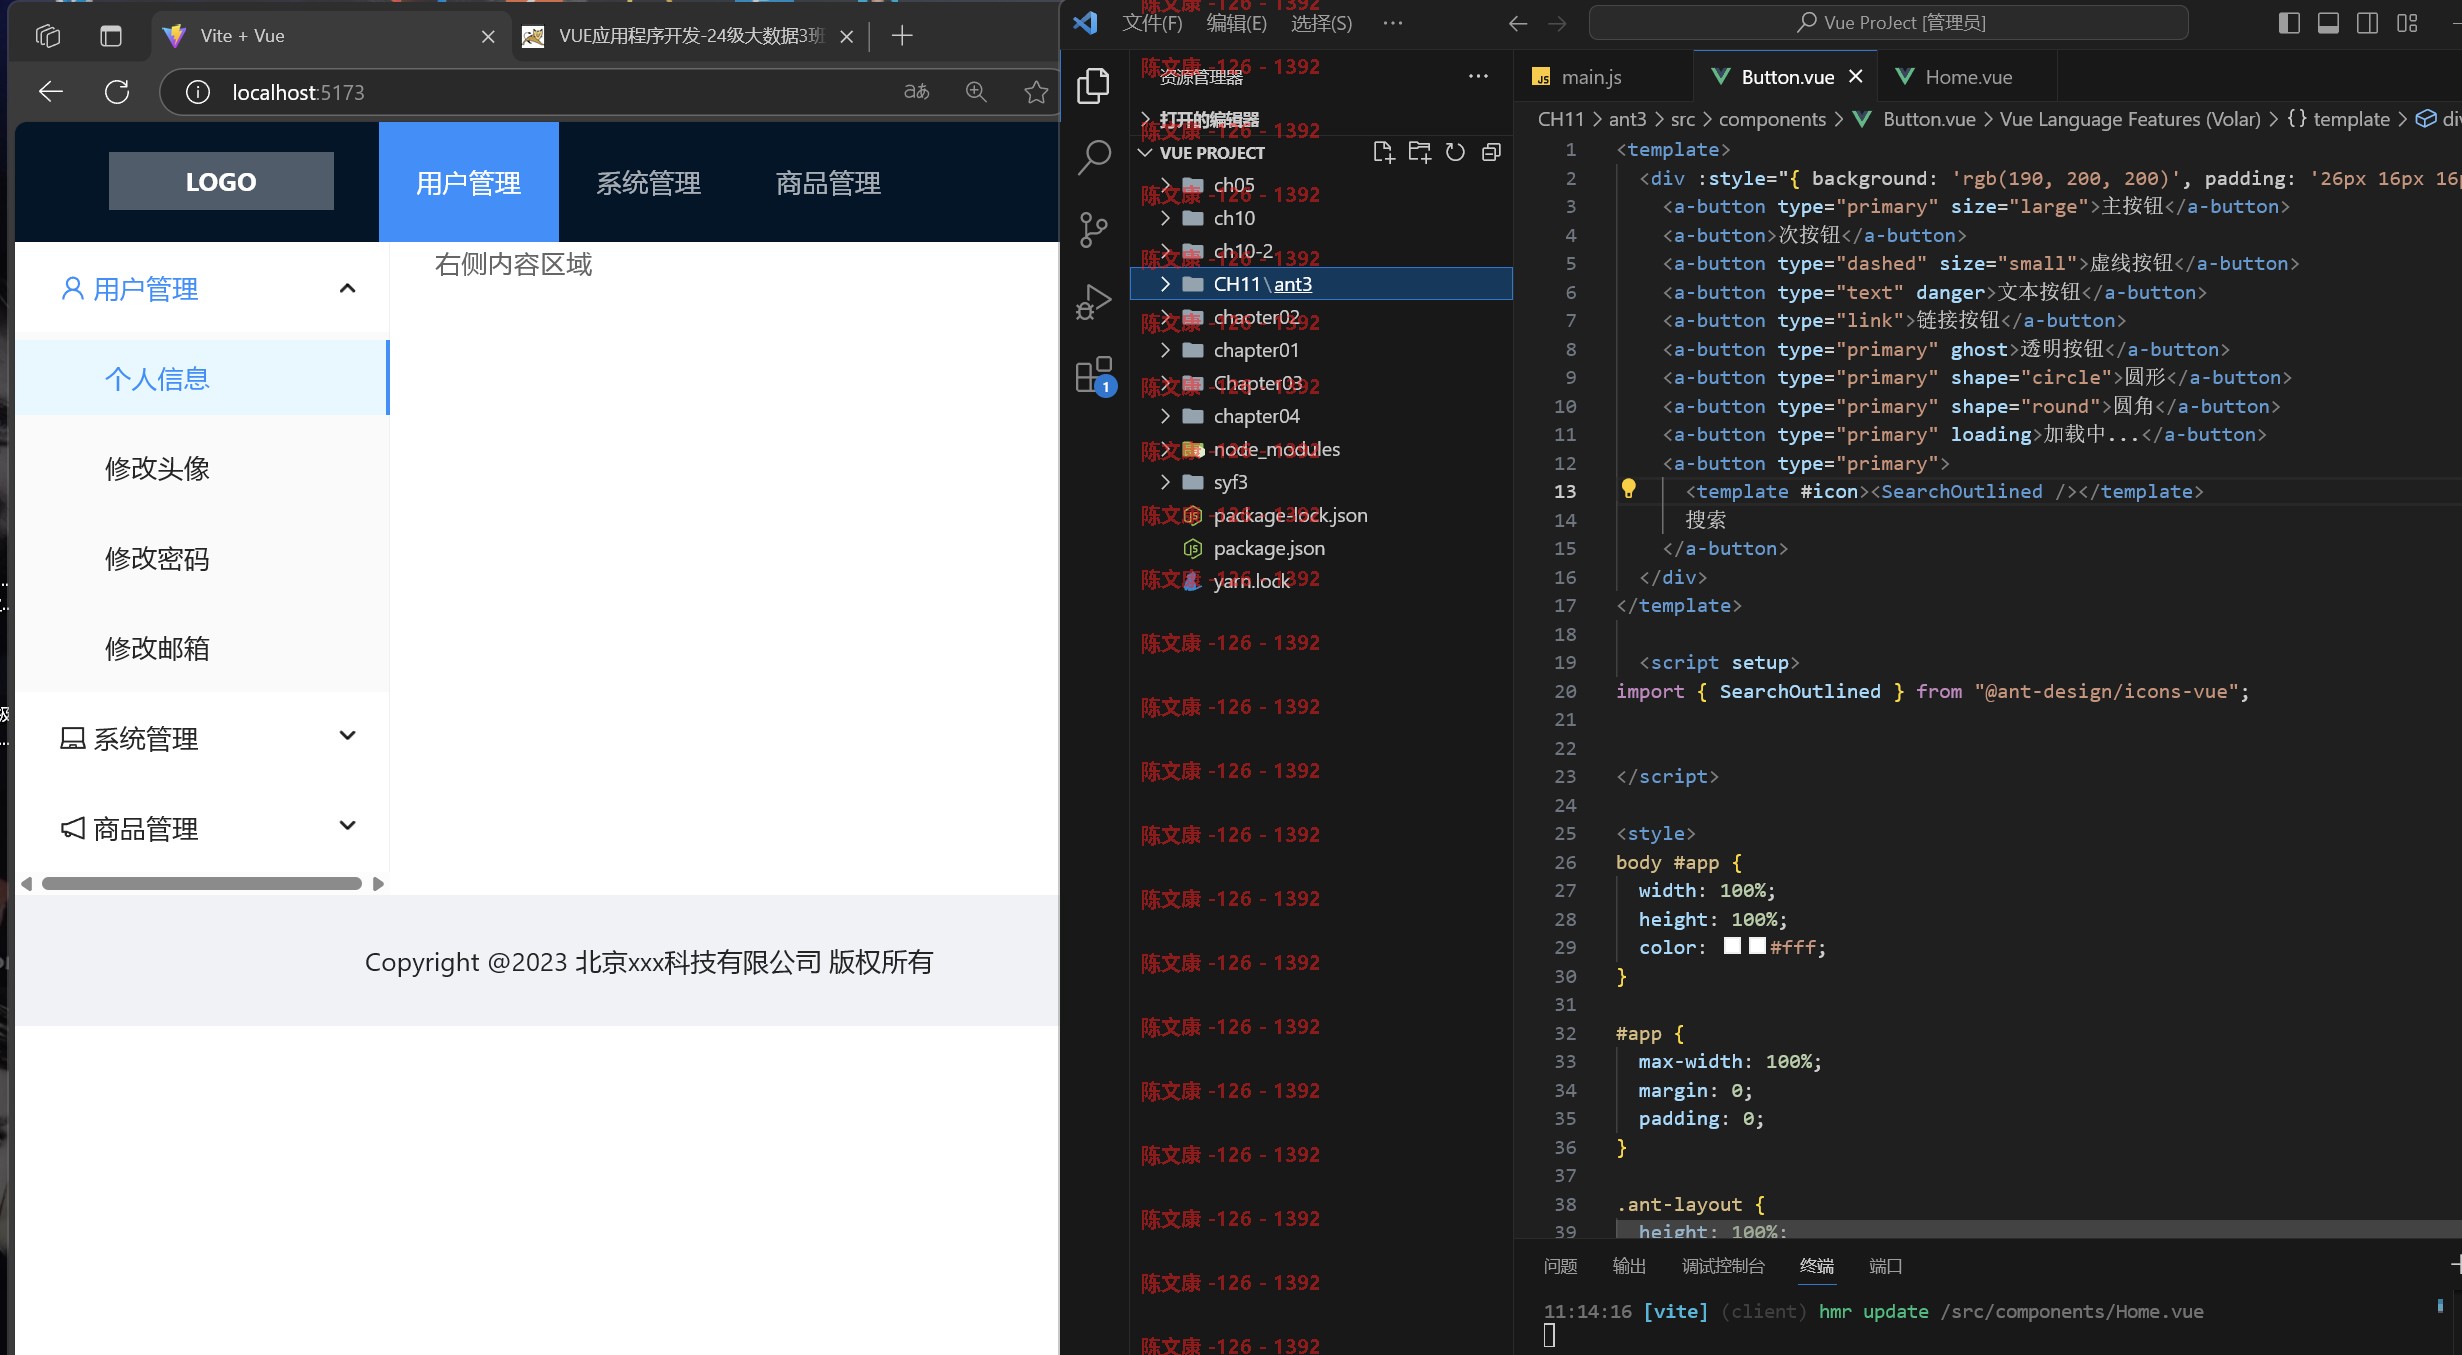Open a new browser tab
This screenshot has height=1355, width=2462.
(x=902, y=36)
